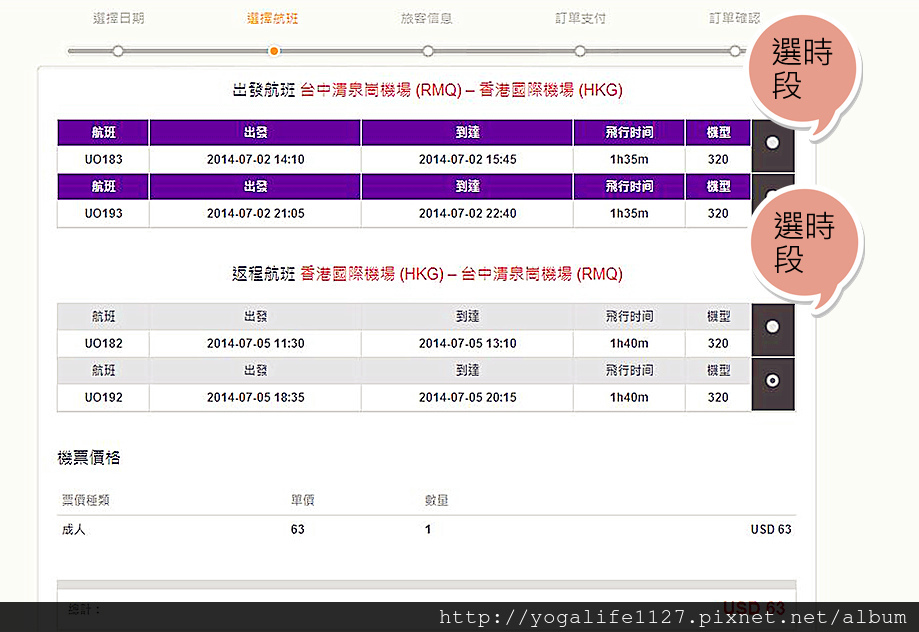Click the 機票價格 section heading
Viewport: 919px width, 632px height.
89,458
